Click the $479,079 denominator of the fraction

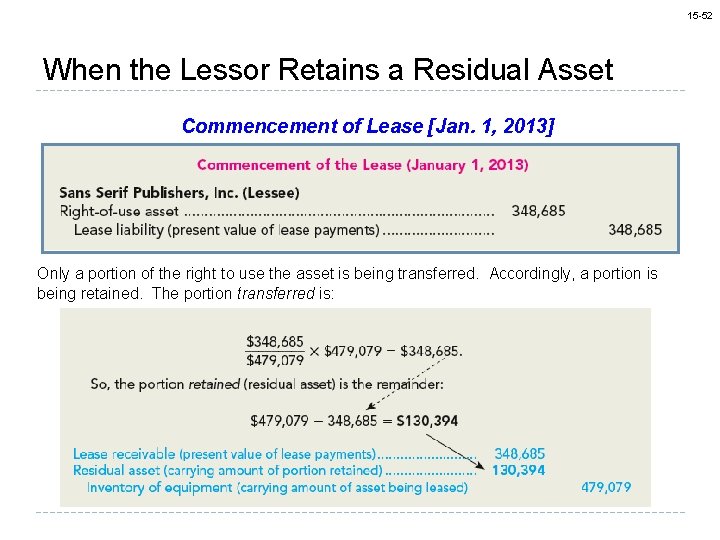click(x=275, y=360)
